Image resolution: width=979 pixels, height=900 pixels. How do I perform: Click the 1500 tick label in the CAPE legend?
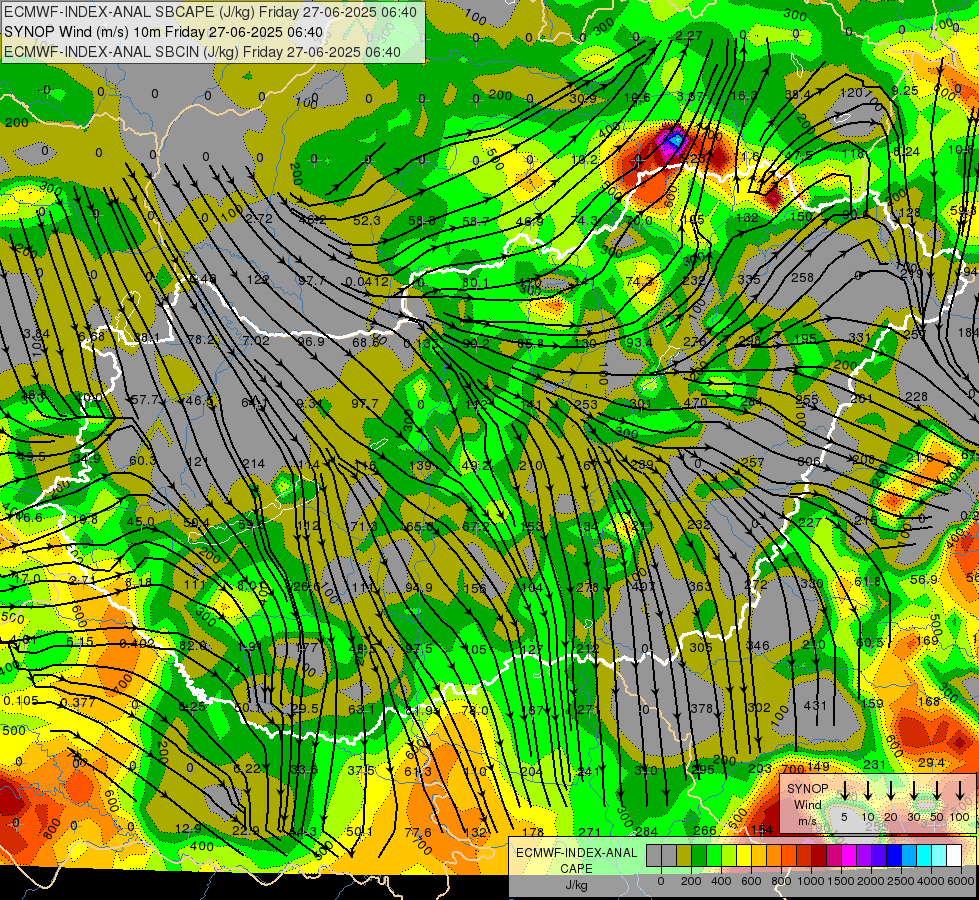coord(842,881)
